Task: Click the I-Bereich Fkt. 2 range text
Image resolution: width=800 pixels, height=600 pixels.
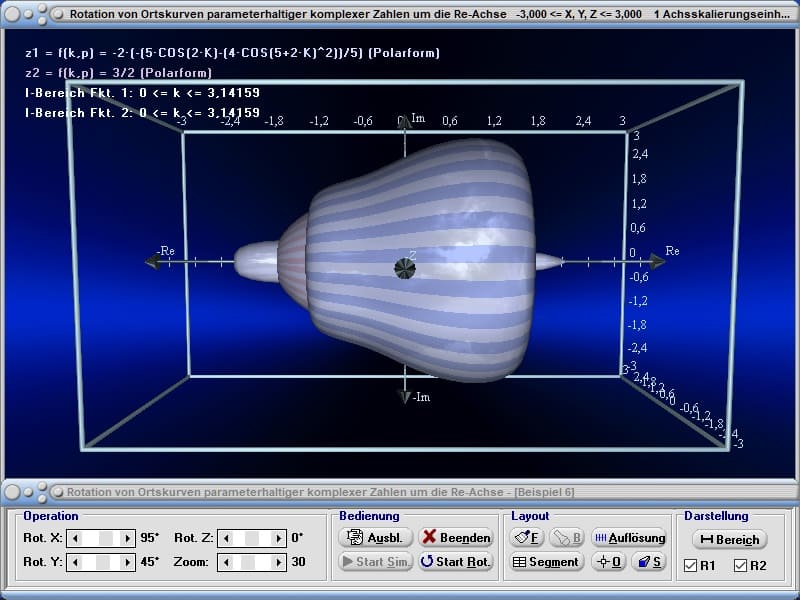Action: pyautogui.click(x=142, y=113)
